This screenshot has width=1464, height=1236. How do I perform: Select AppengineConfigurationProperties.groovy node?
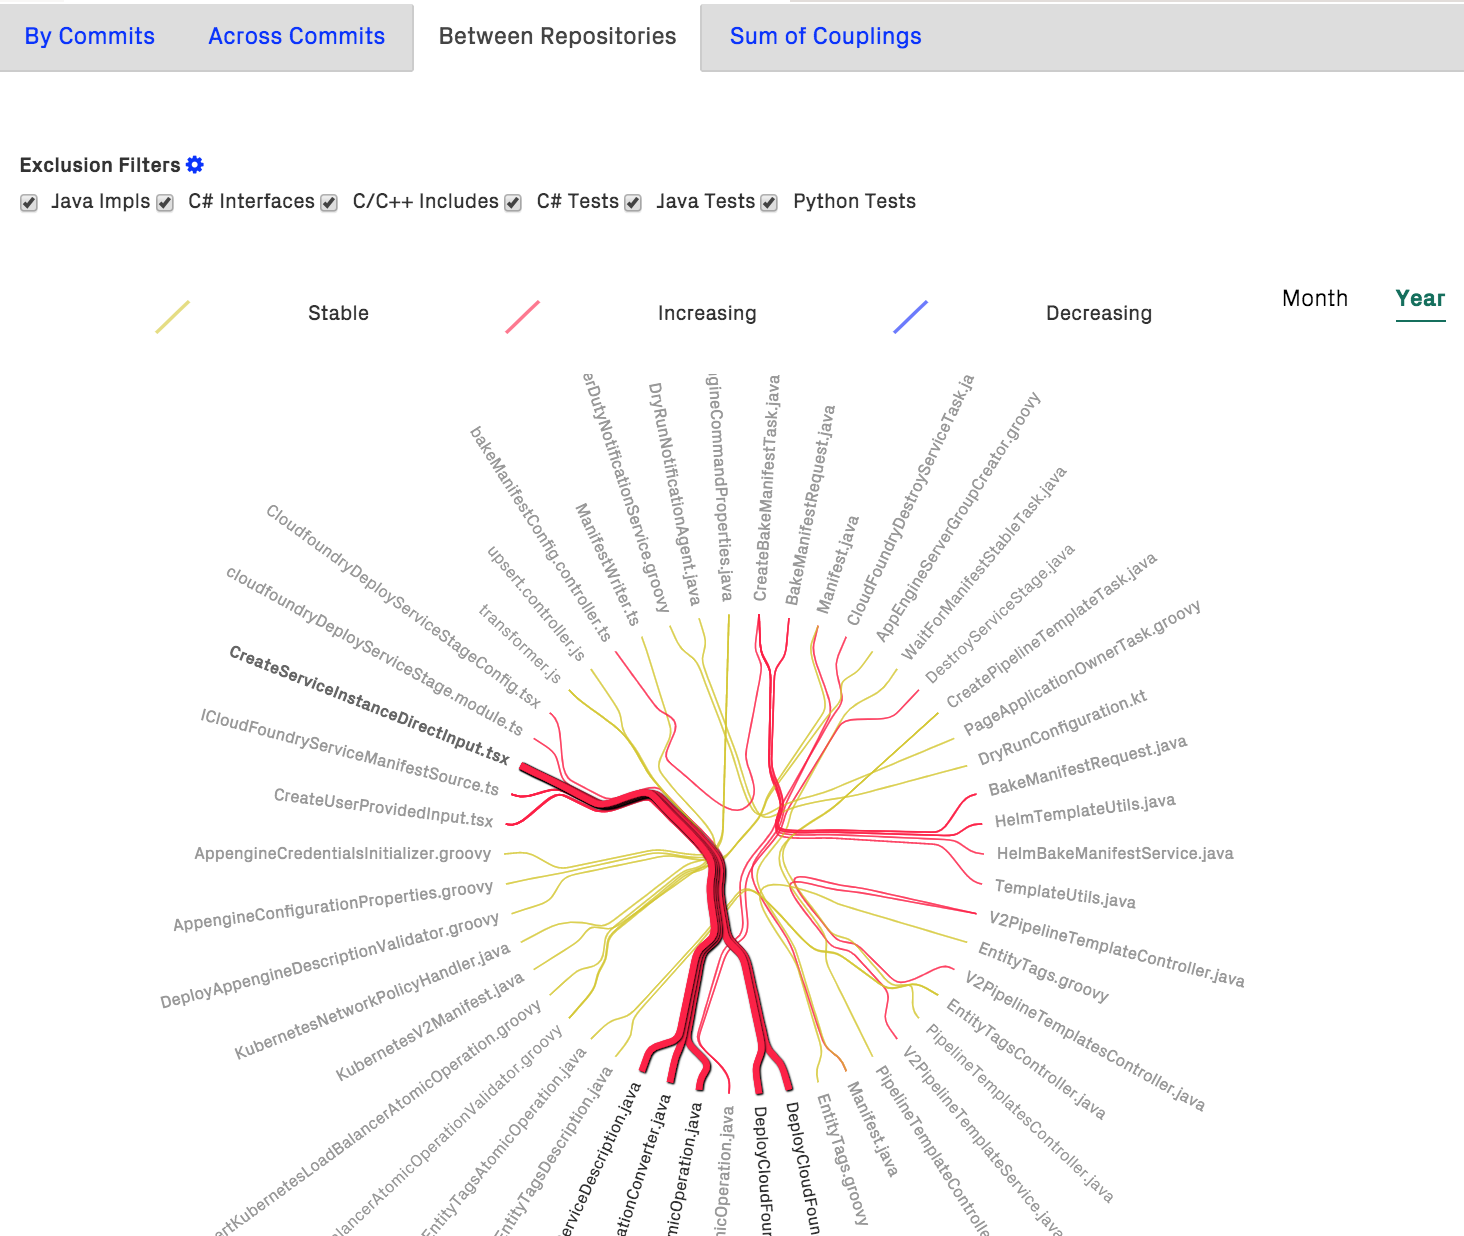tap(333, 906)
